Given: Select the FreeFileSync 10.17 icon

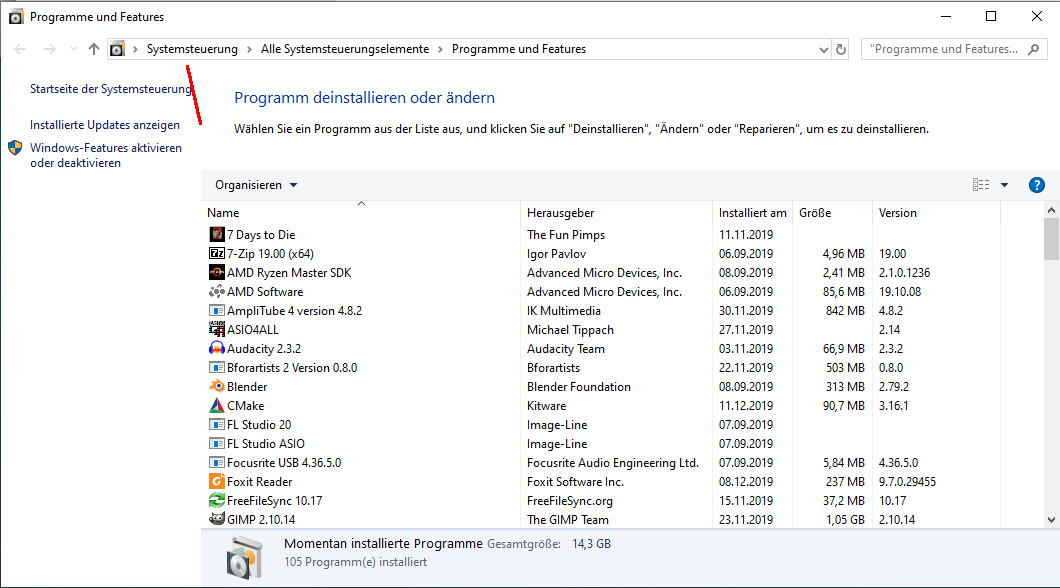Looking at the screenshot, I should (217, 501).
